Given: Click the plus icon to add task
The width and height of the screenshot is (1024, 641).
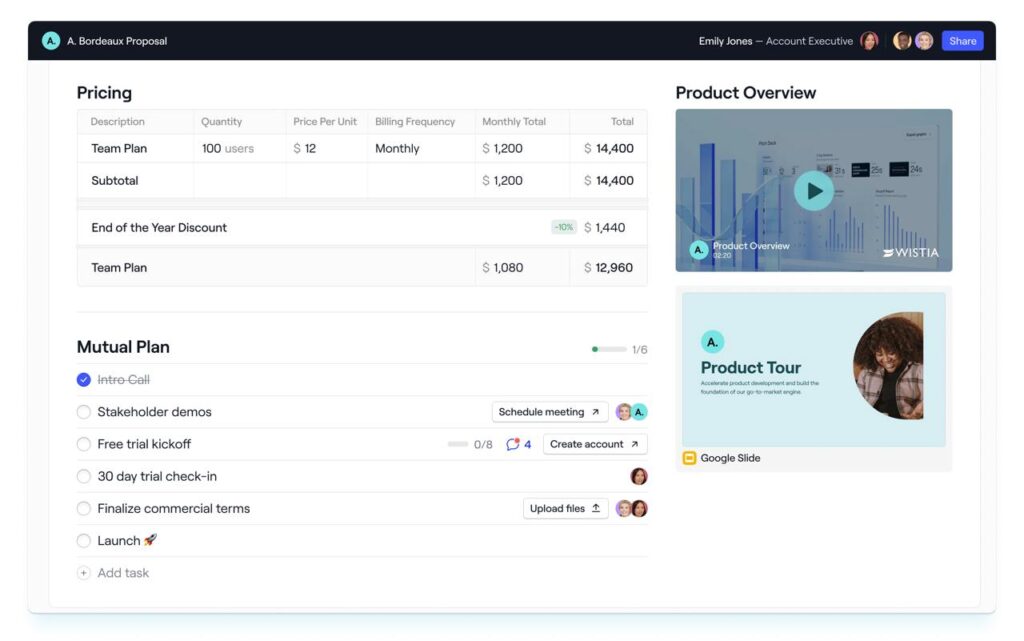Looking at the screenshot, I should tap(84, 573).
